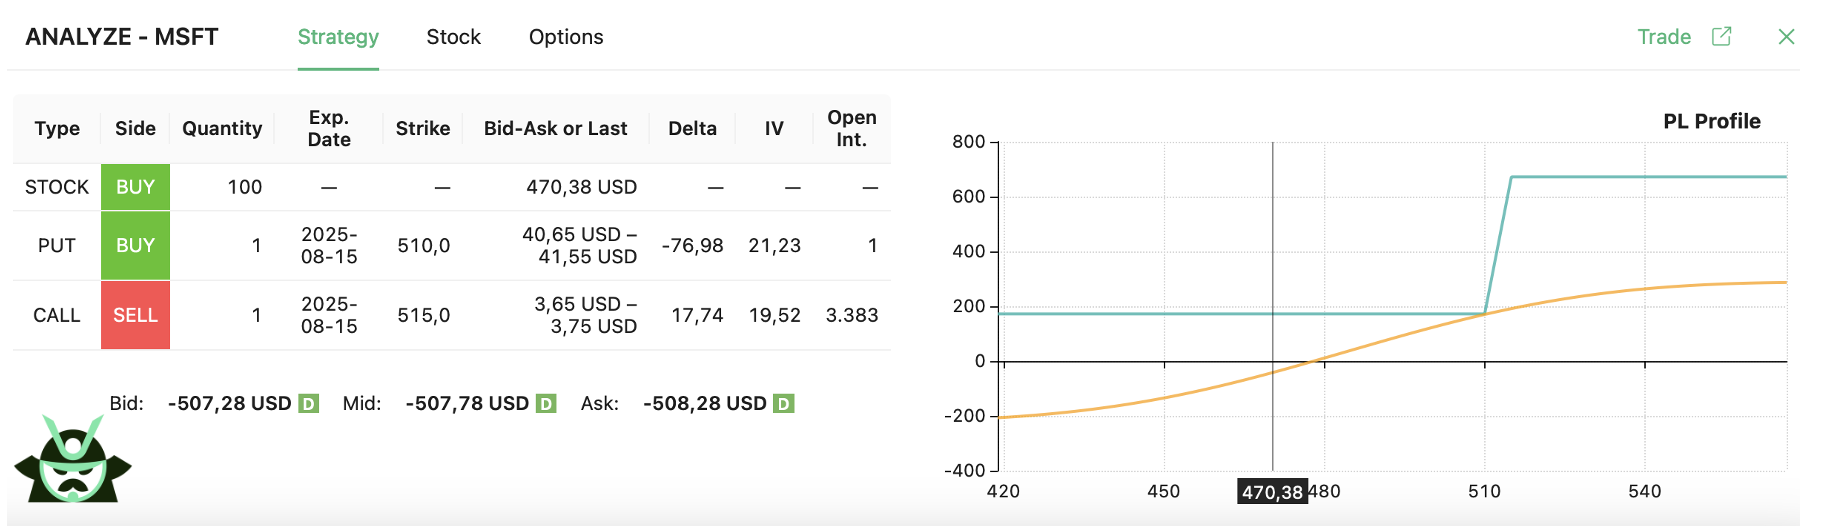
Task: Toggle the BUY side on PUT row
Action: pos(135,245)
